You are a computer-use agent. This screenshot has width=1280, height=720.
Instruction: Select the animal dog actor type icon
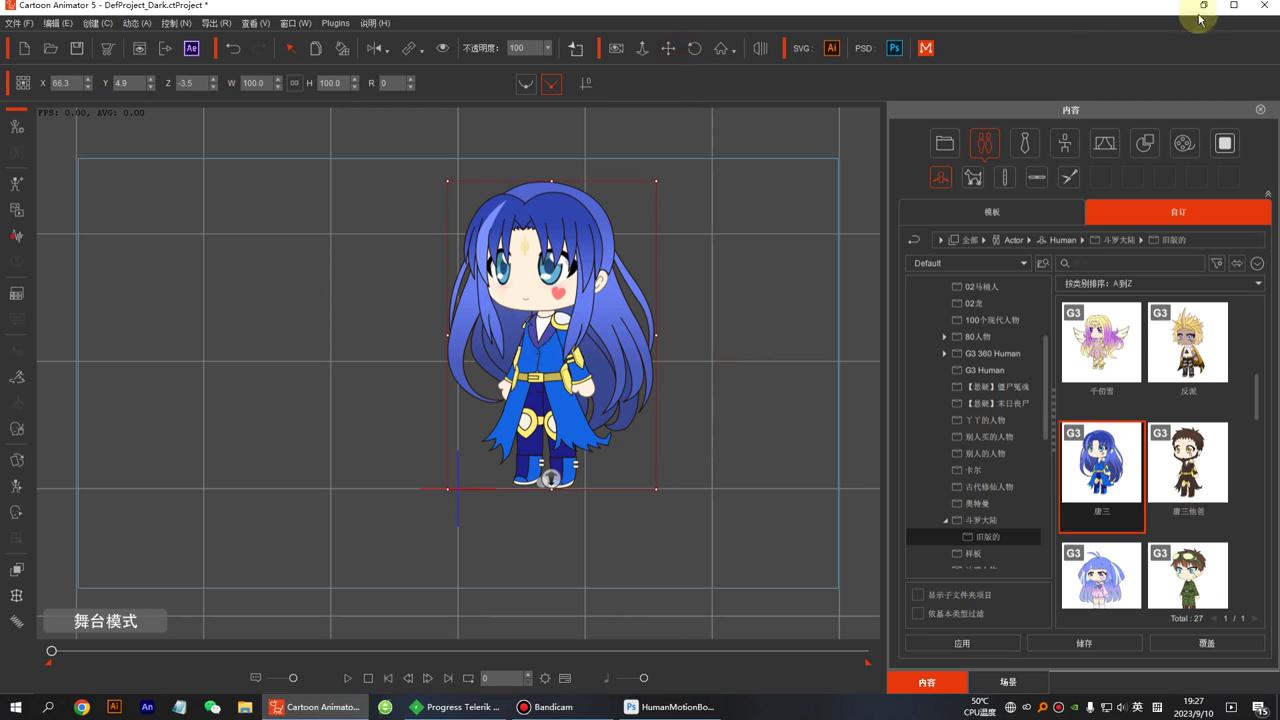tap(973, 178)
